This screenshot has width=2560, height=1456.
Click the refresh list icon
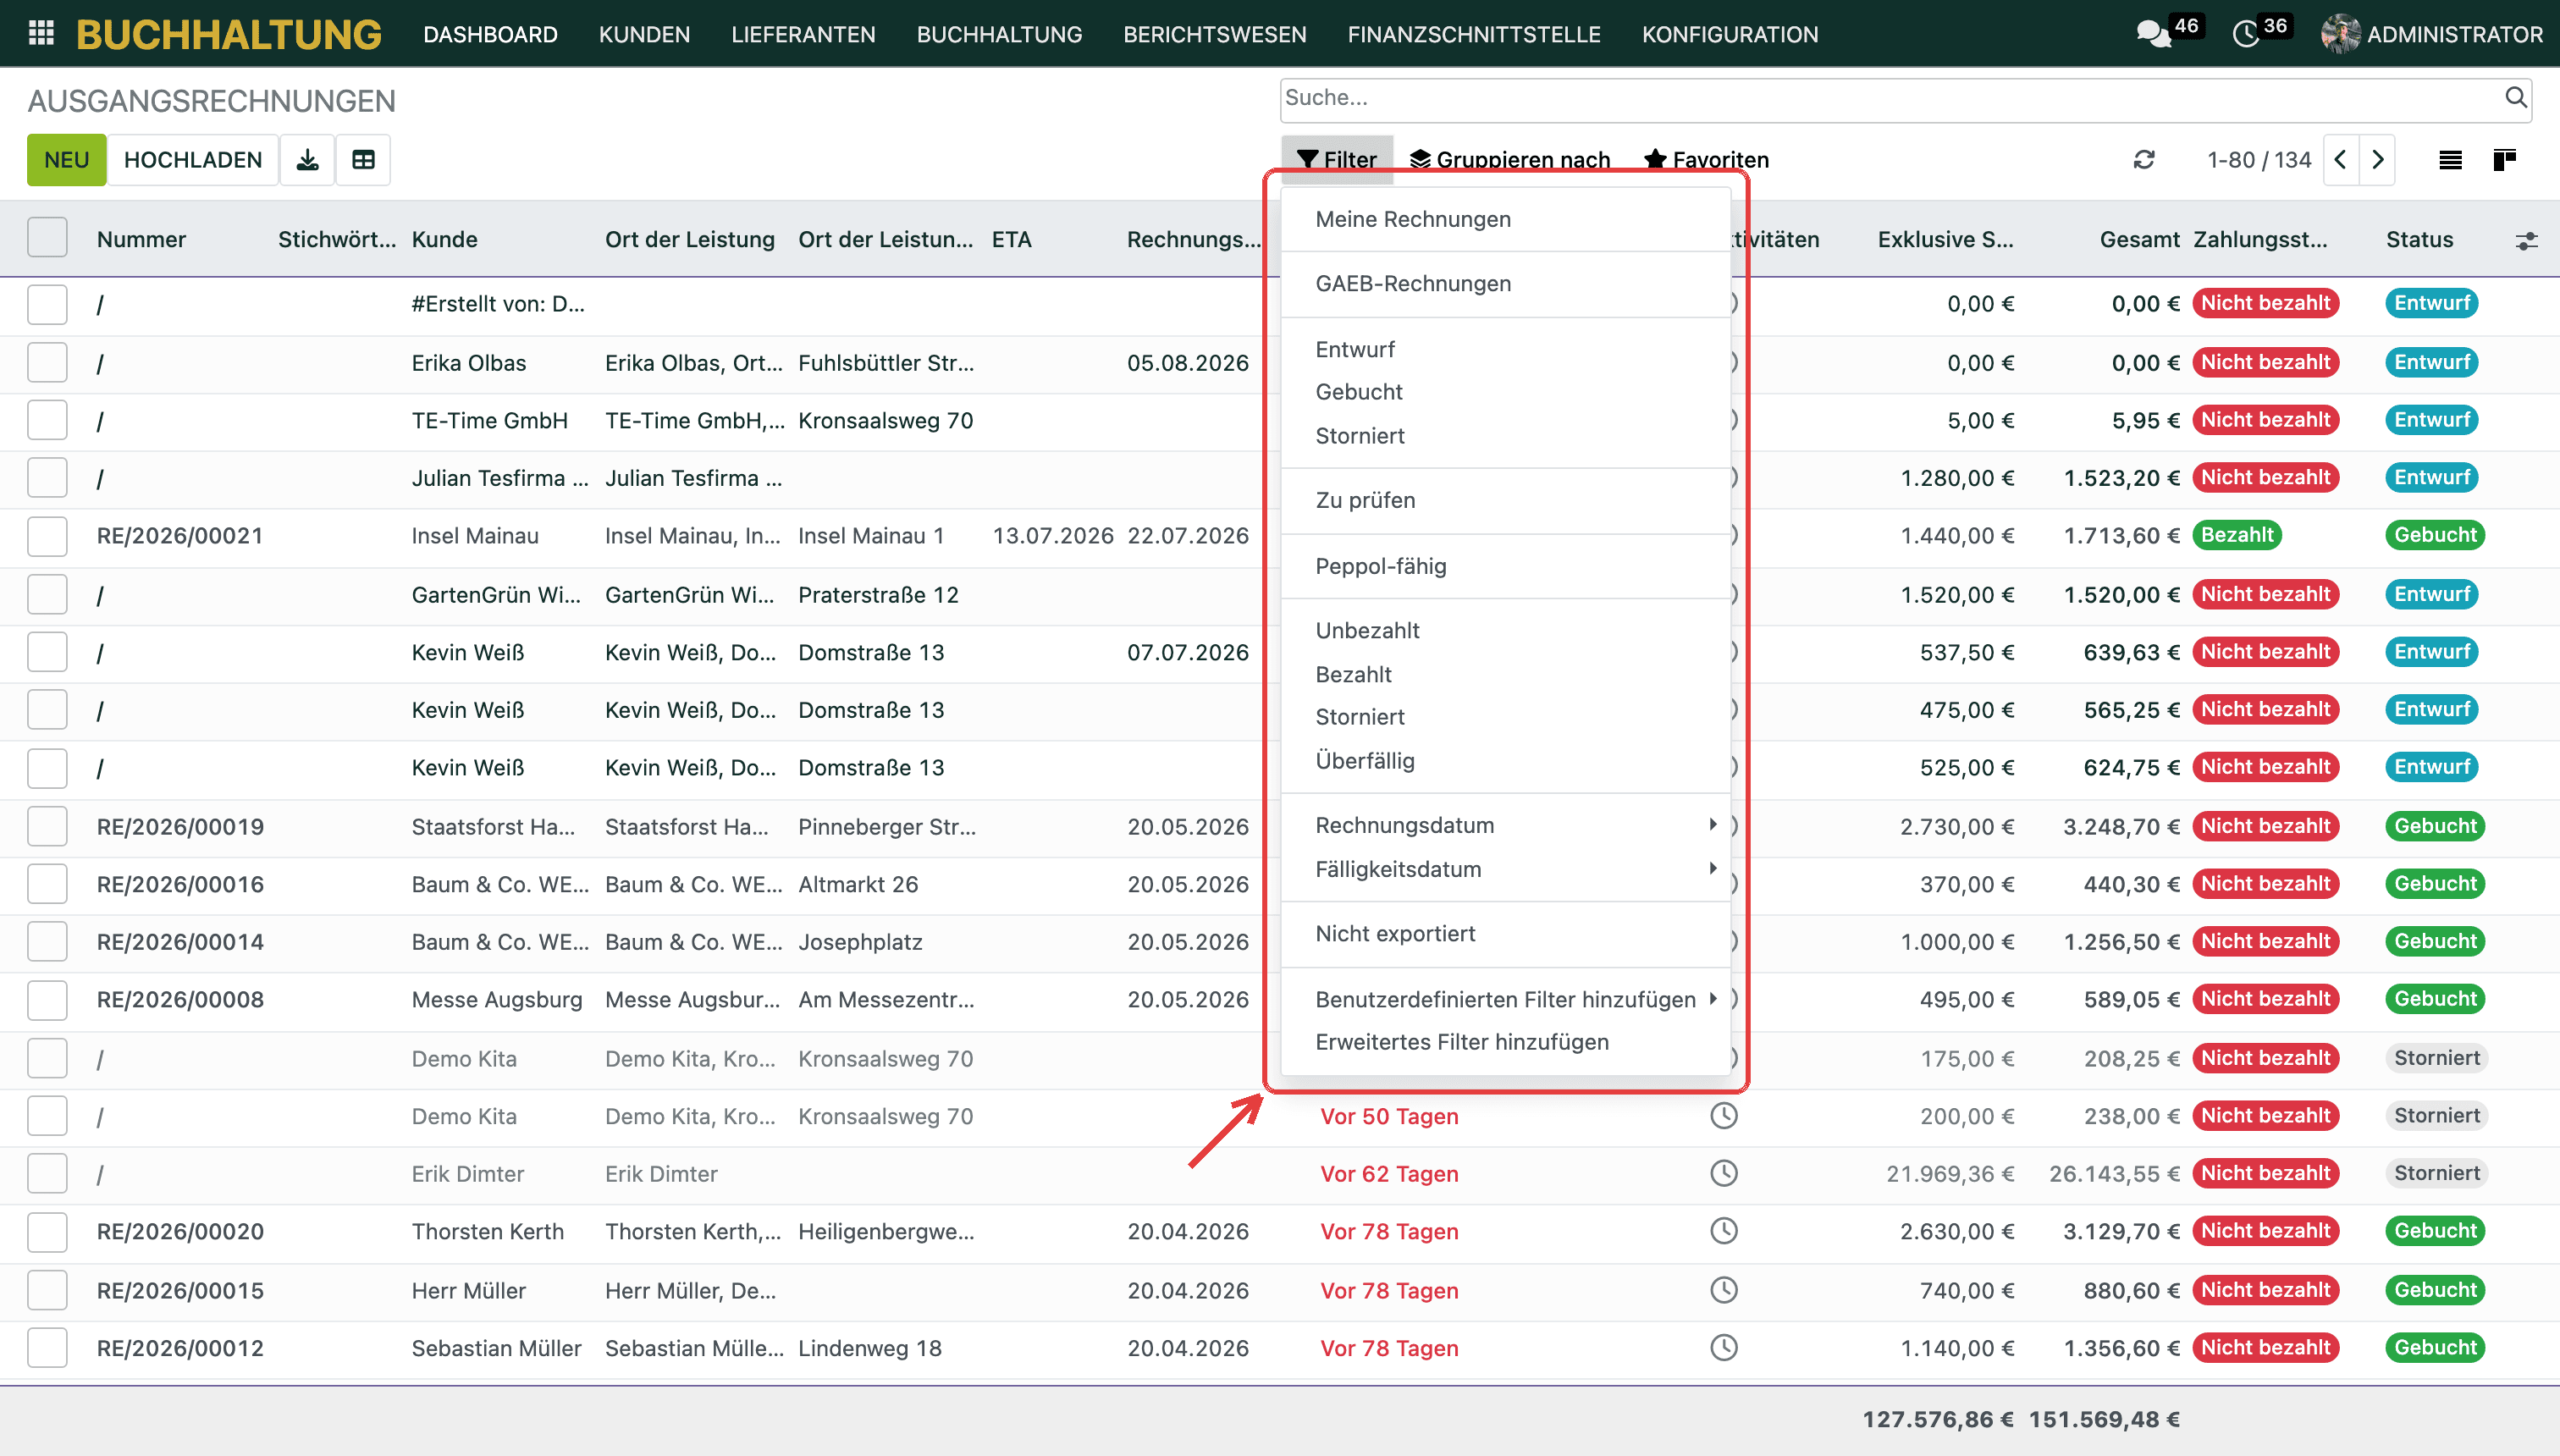click(x=2144, y=160)
